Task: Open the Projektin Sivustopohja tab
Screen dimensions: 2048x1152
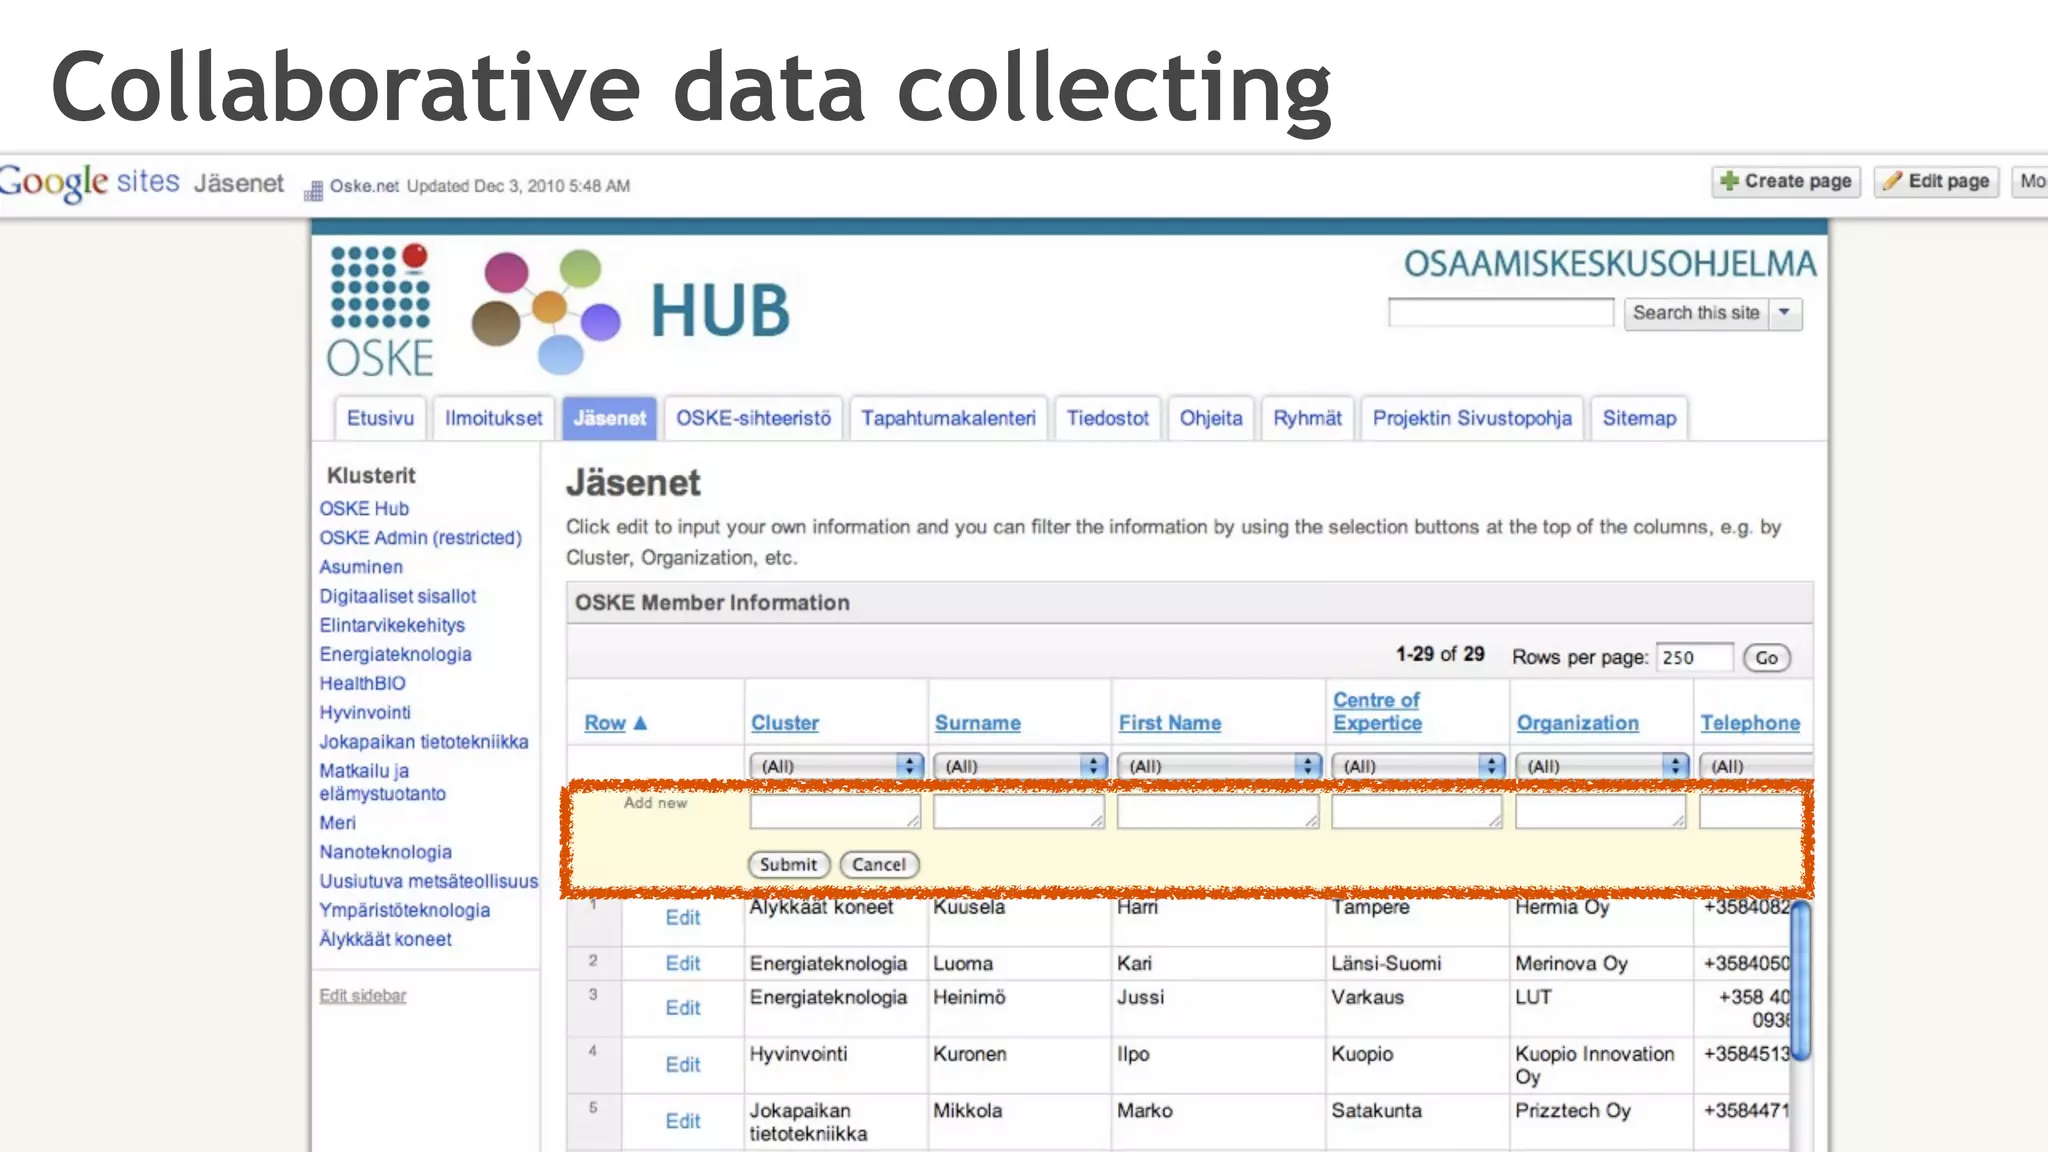Action: tap(1472, 418)
